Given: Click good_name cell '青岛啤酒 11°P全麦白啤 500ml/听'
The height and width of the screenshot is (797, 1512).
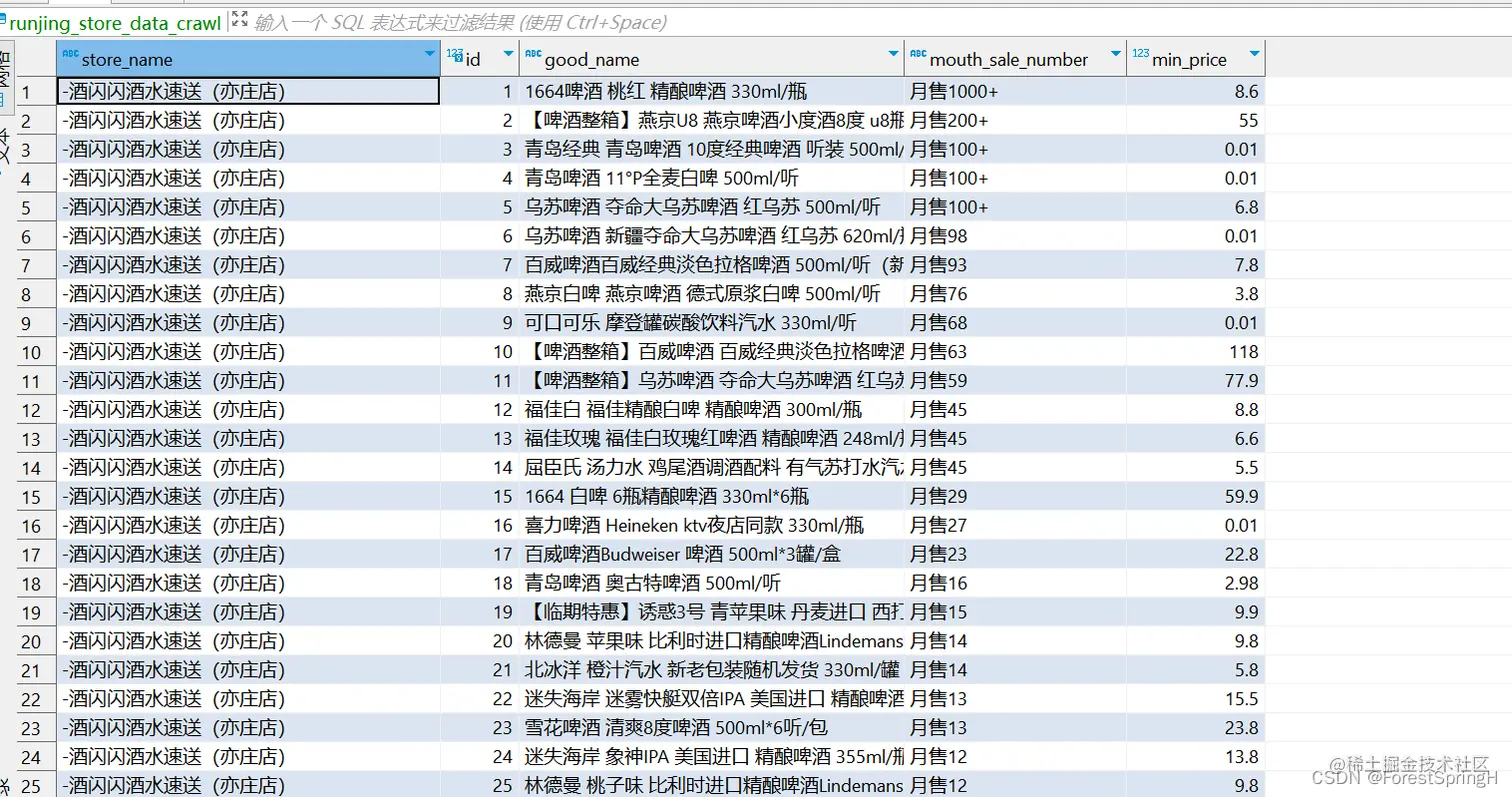Looking at the screenshot, I should (x=712, y=178).
